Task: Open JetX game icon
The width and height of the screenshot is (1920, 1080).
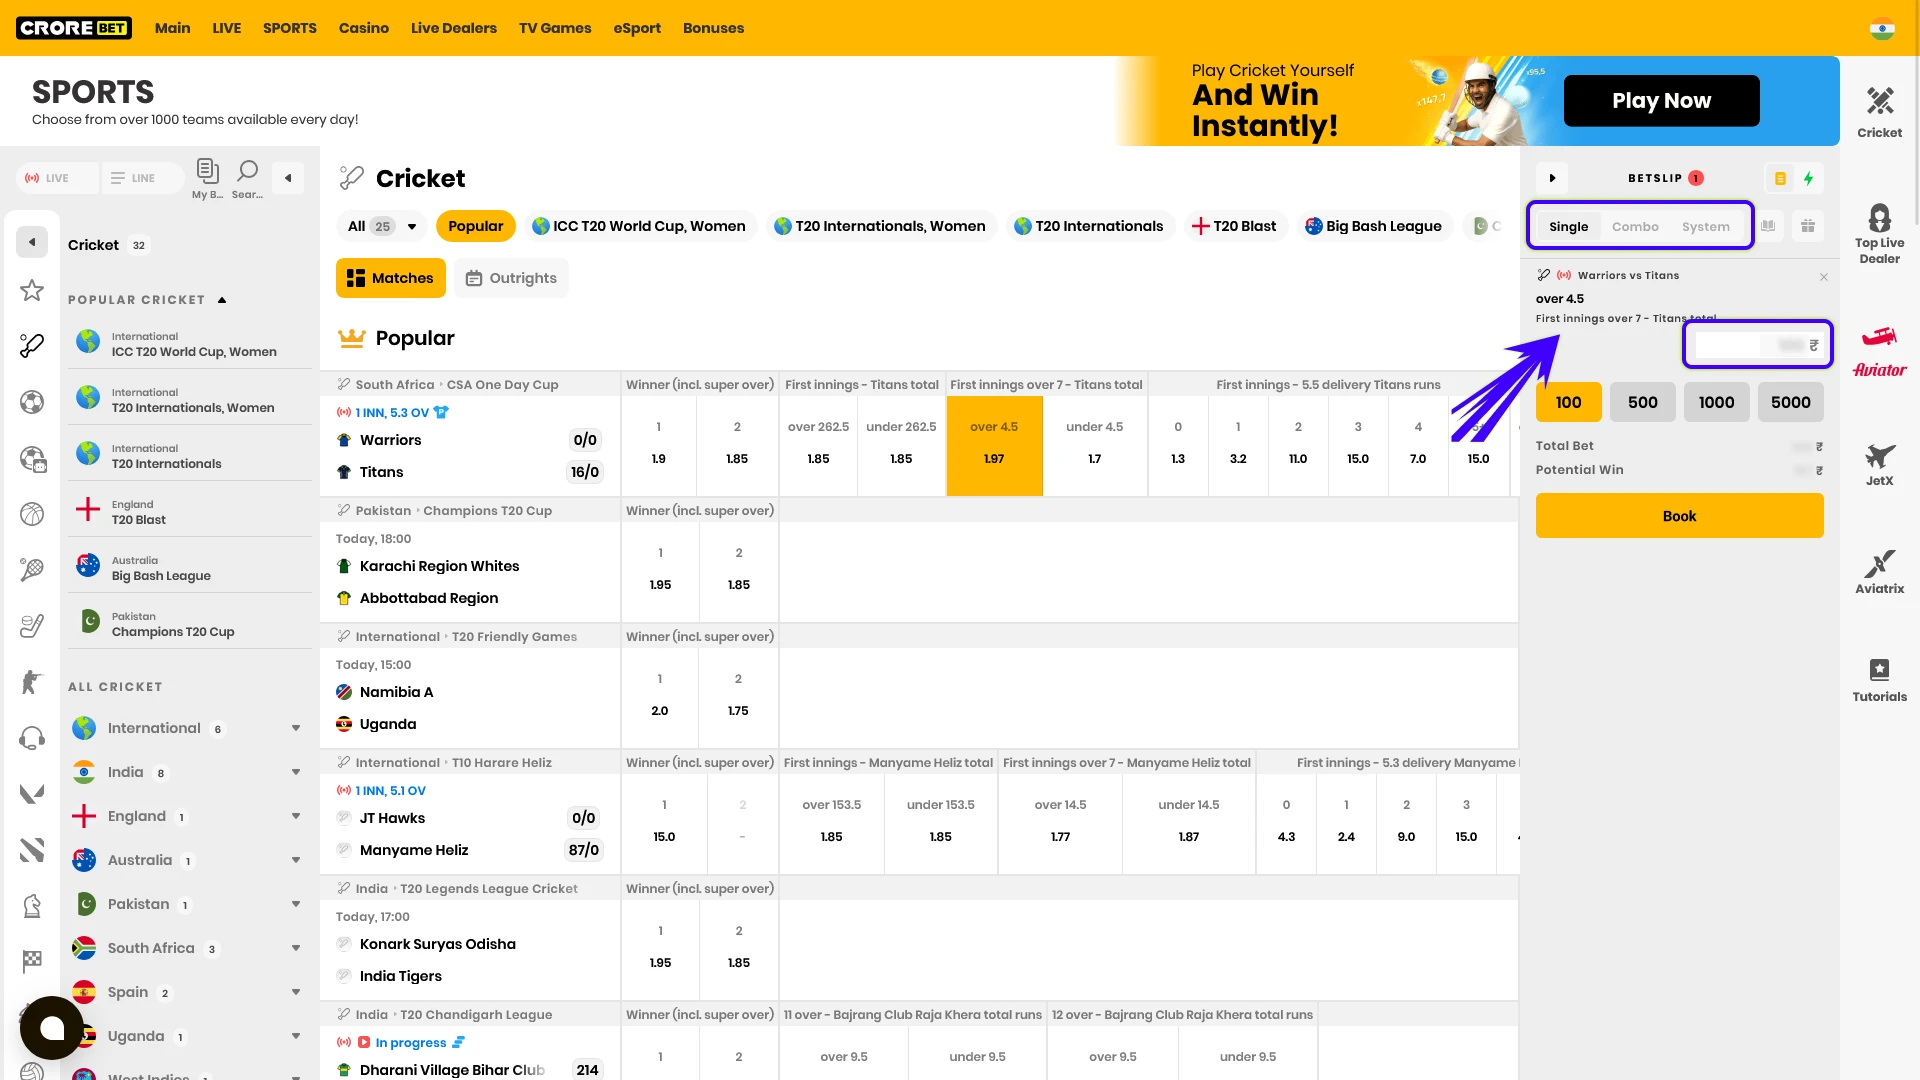Action: click(1879, 464)
